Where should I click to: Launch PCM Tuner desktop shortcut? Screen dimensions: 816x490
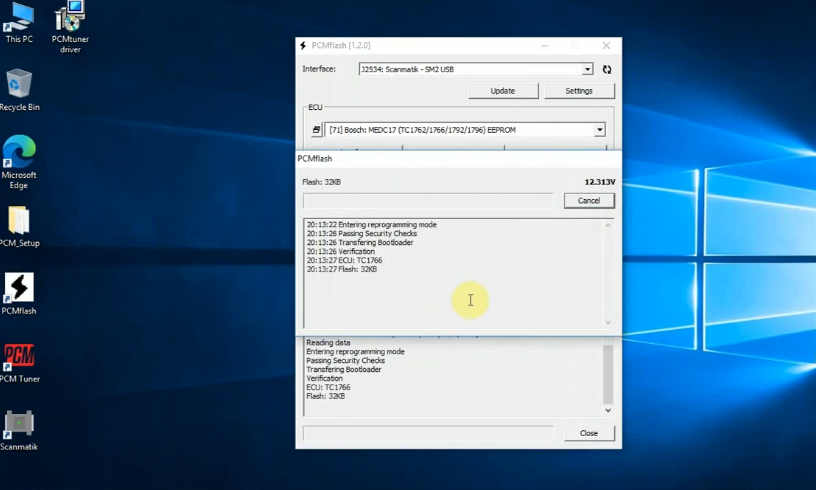(19, 363)
